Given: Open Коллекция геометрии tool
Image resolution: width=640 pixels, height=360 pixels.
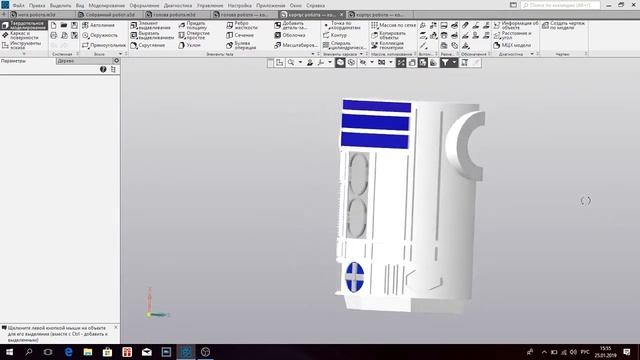Looking at the screenshot, I should pos(387,45).
